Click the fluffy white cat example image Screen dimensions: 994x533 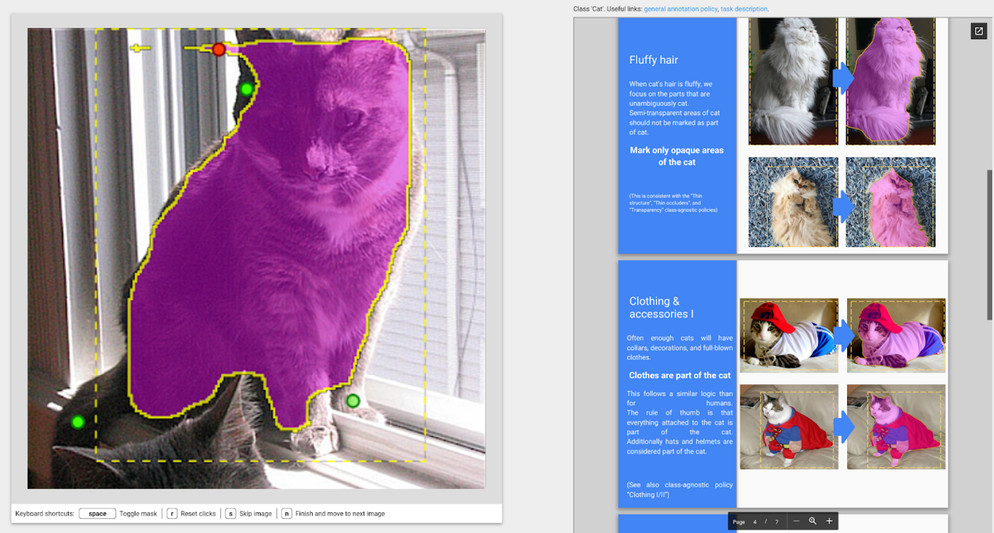click(x=793, y=81)
